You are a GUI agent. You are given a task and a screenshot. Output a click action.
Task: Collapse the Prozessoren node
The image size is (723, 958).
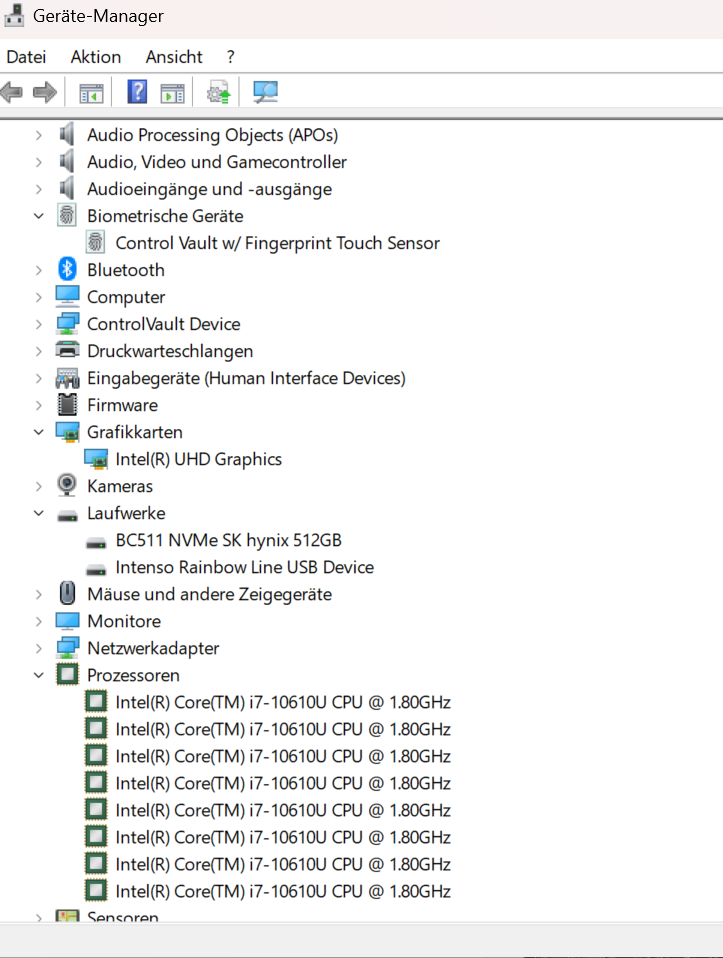pos(39,675)
